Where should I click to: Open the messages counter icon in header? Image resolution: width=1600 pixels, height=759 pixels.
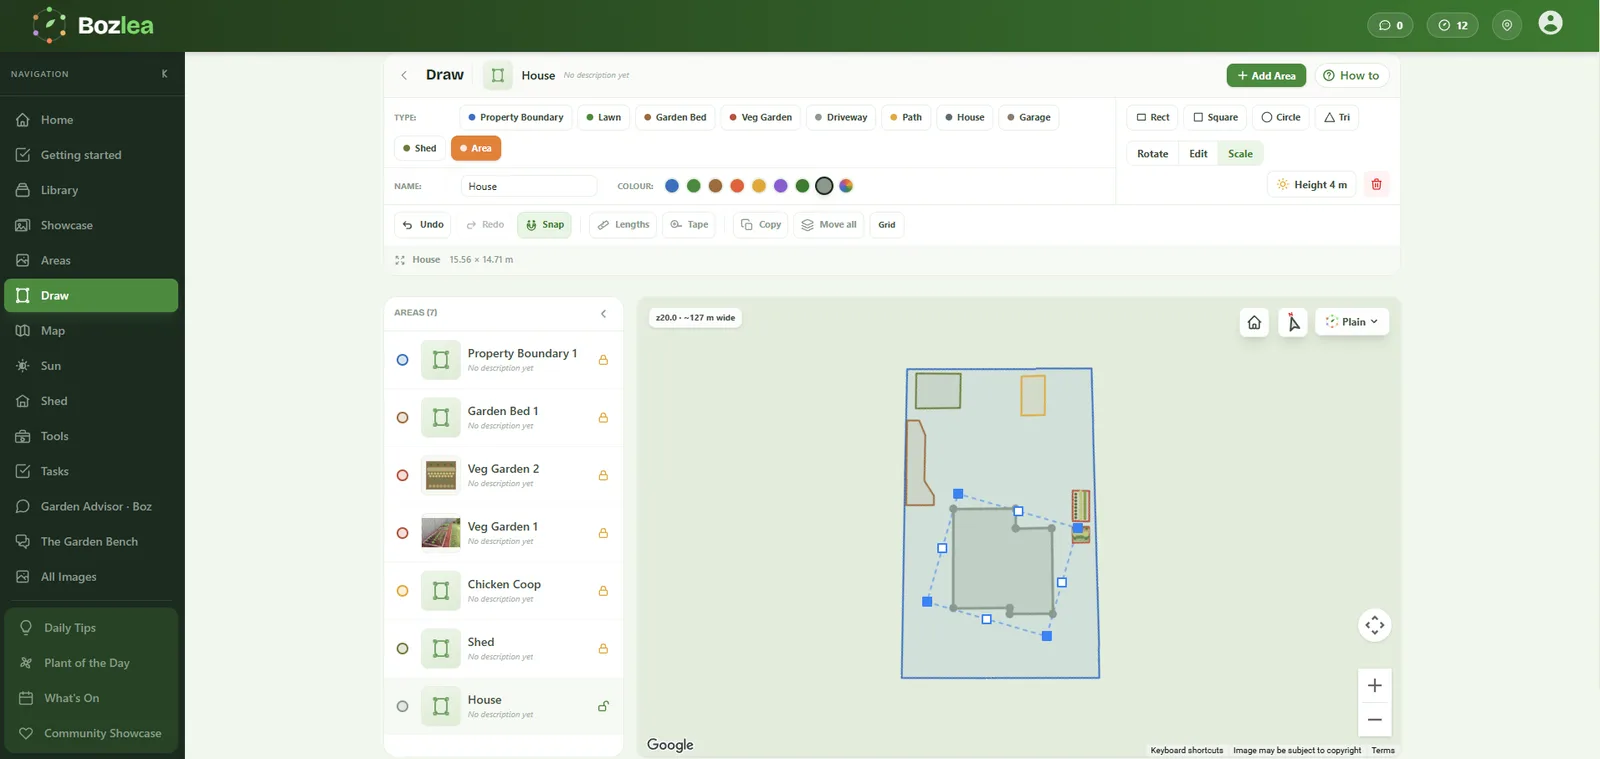tap(1389, 25)
